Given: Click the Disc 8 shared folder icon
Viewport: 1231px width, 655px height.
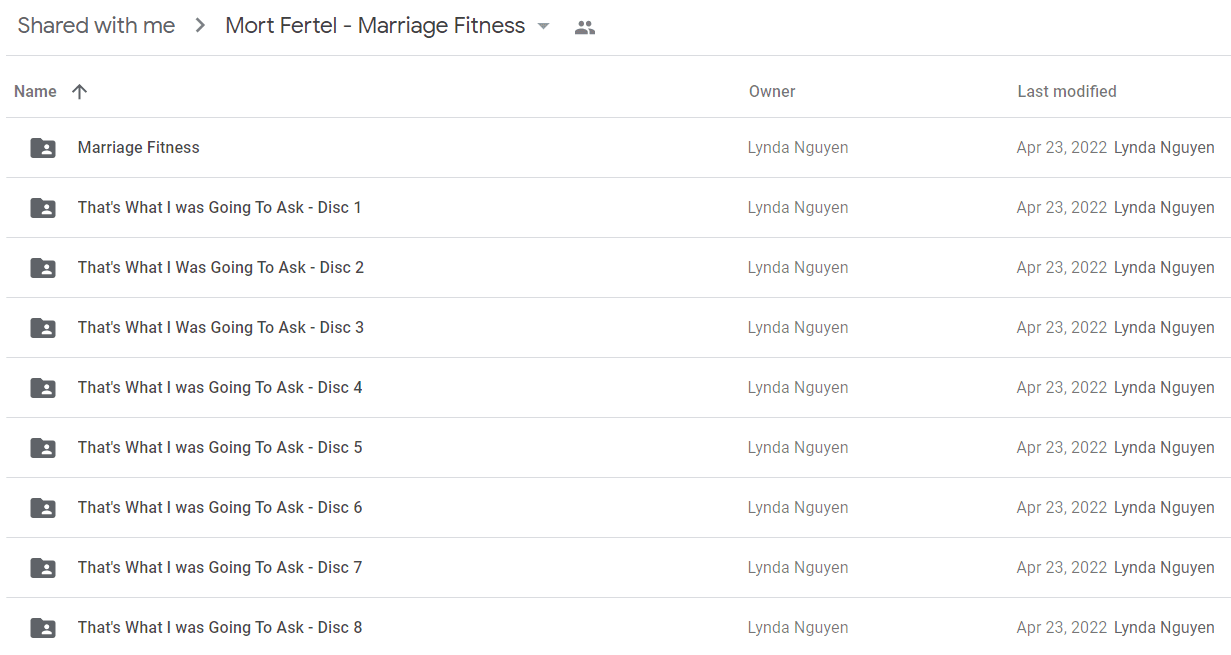Looking at the screenshot, I should pyautogui.click(x=43, y=628).
